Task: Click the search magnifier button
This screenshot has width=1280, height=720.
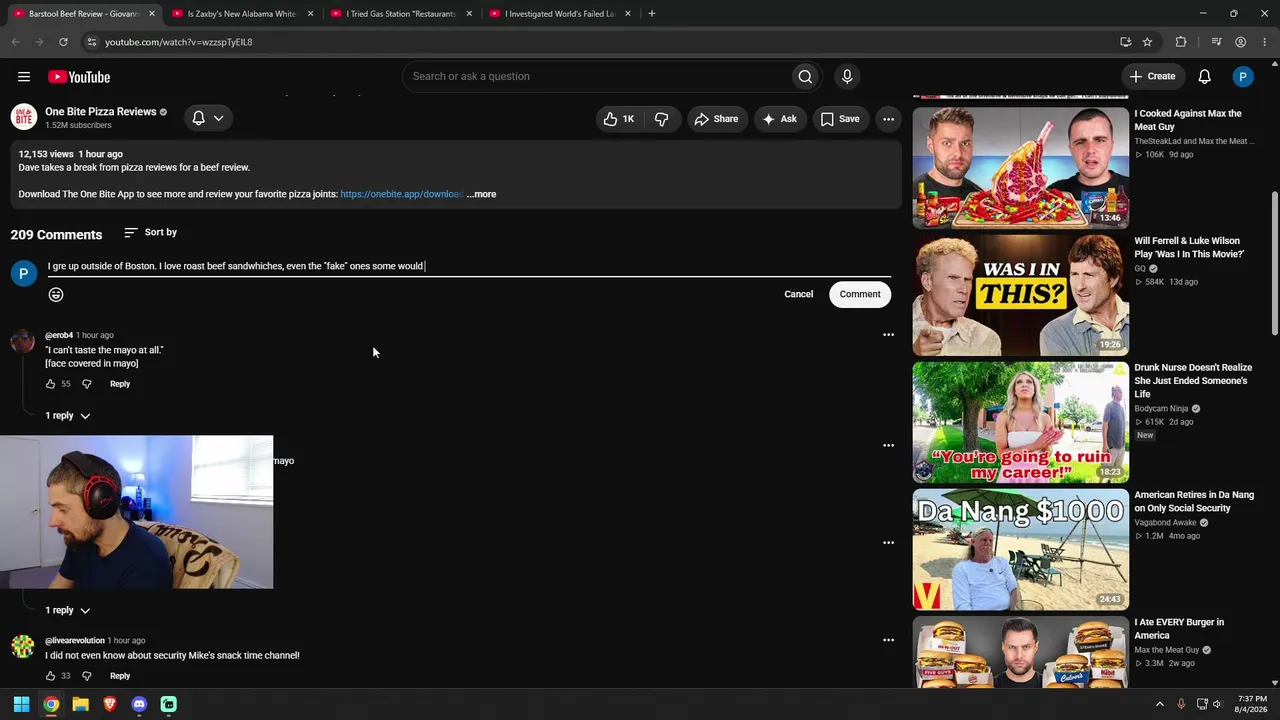Action: point(805,77)
